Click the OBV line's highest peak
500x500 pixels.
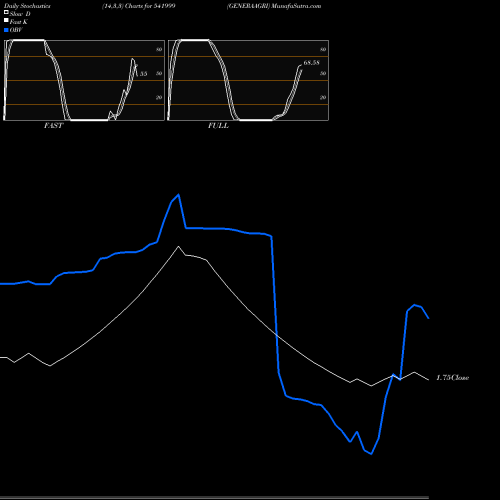[179, 195]
